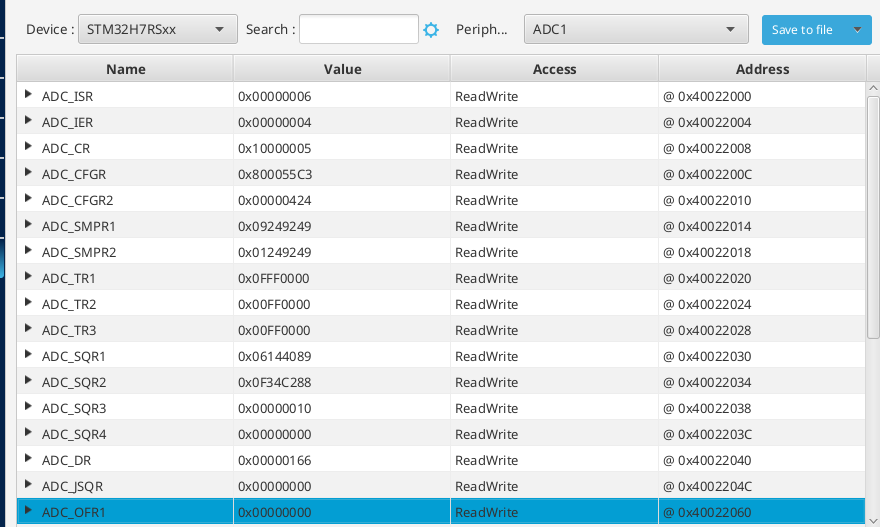This screenshot has width=880, height=527.
Task: Expand the ADC_CFGR2 register row
Action: point(28,198)
